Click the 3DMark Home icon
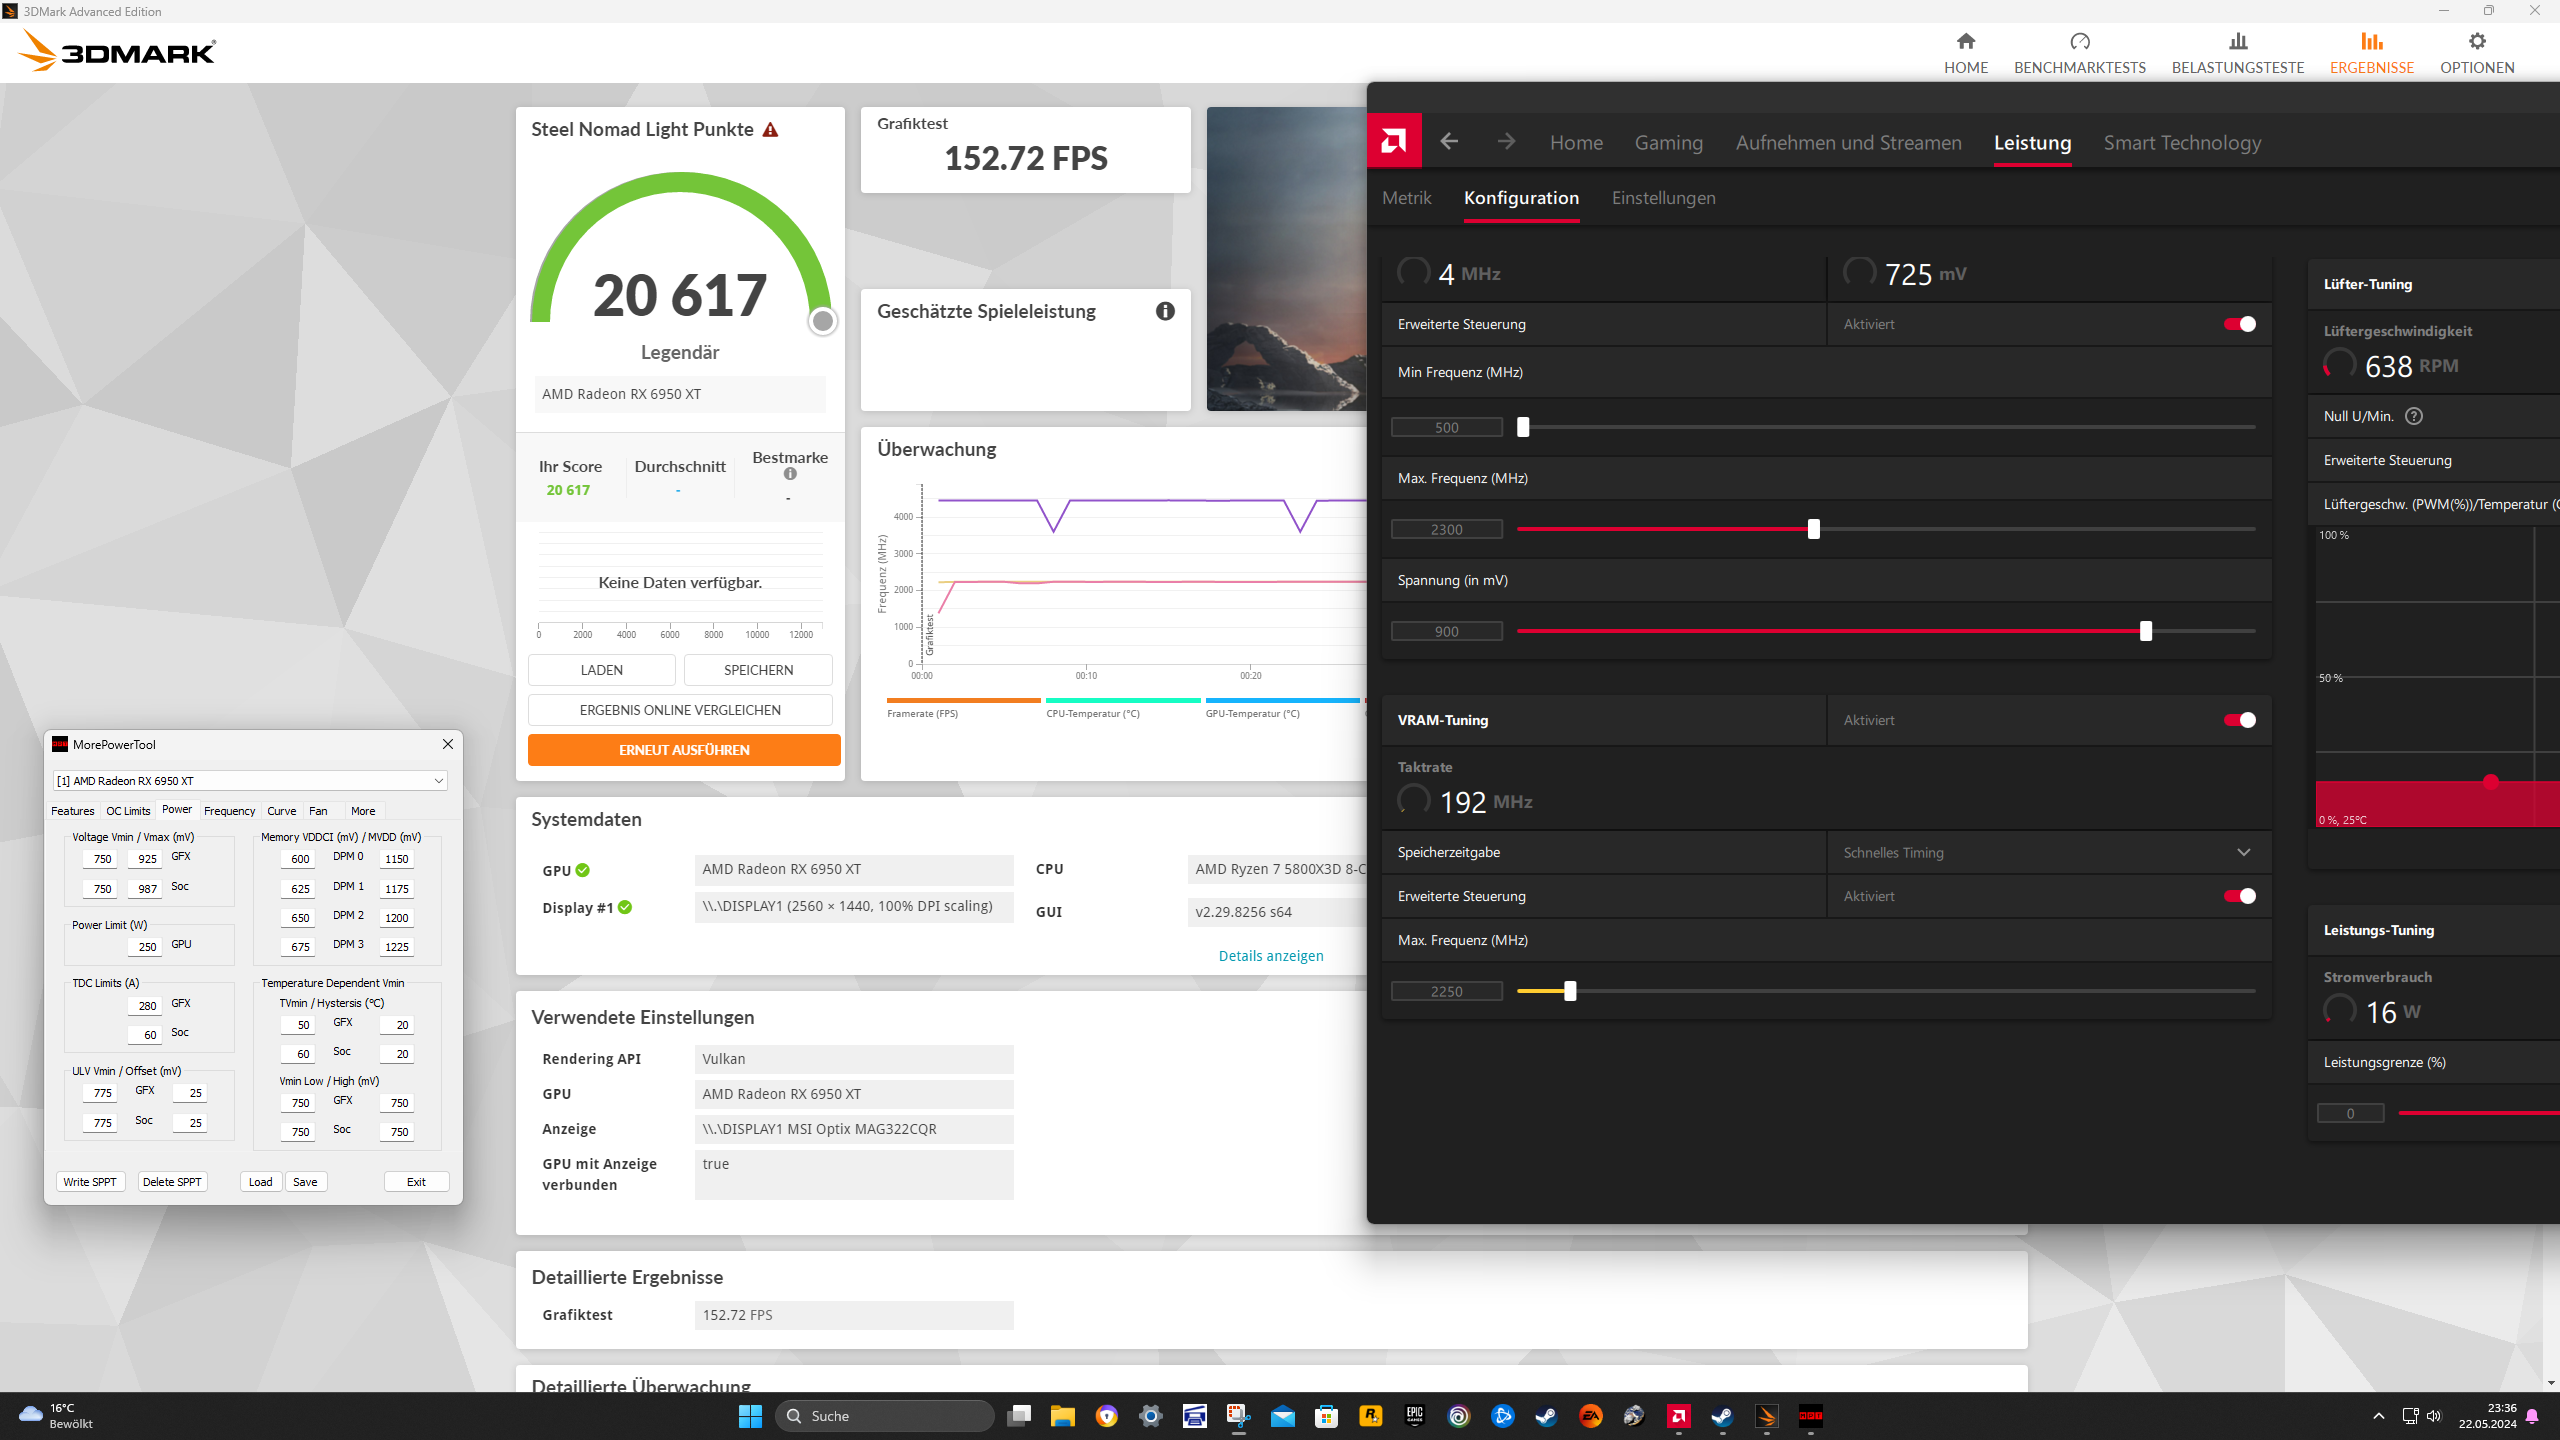Screen dimensions: 2560x1440 coord(1965,42)
